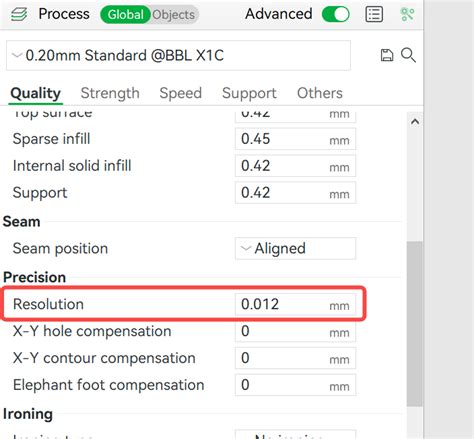
Task: Open the settings search magnifier
Action: pos(408,55)
